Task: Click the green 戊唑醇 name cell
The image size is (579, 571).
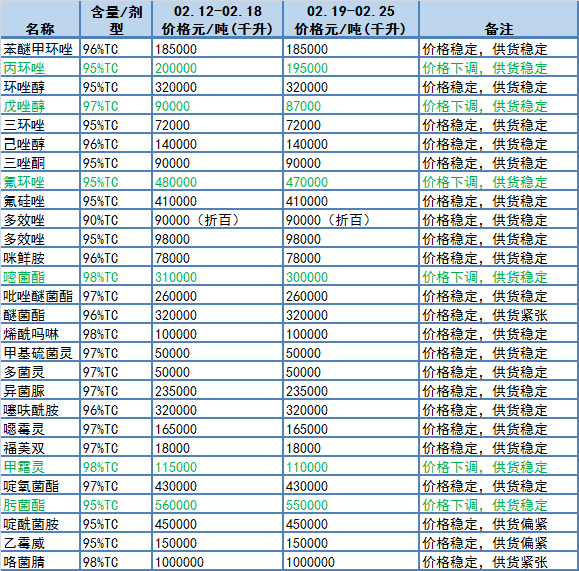Action: tap(40, 106)
